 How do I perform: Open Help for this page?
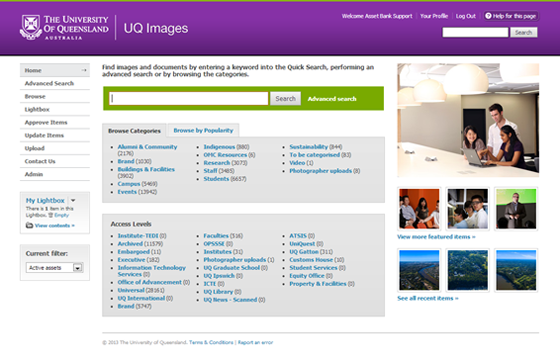[x=511, y=16]
